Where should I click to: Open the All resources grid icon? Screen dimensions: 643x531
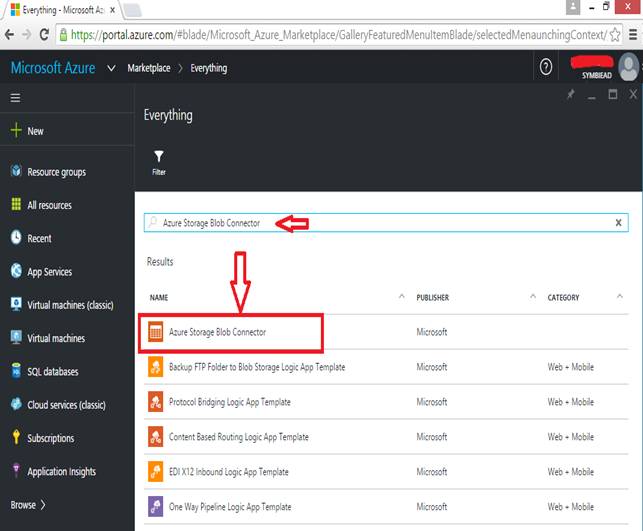[16, 204]
